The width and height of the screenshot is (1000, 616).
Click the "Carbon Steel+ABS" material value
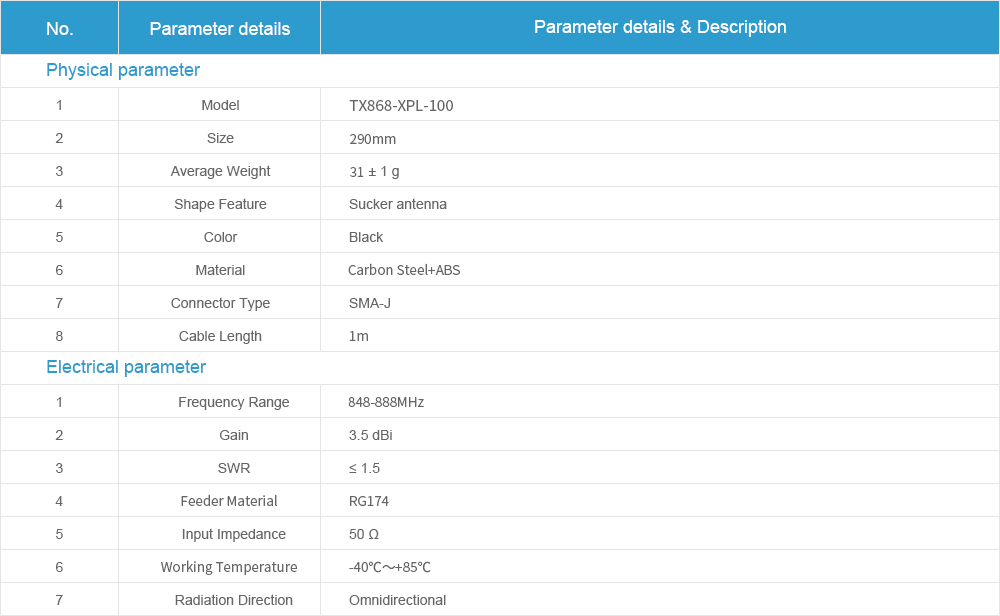(404, 270)
